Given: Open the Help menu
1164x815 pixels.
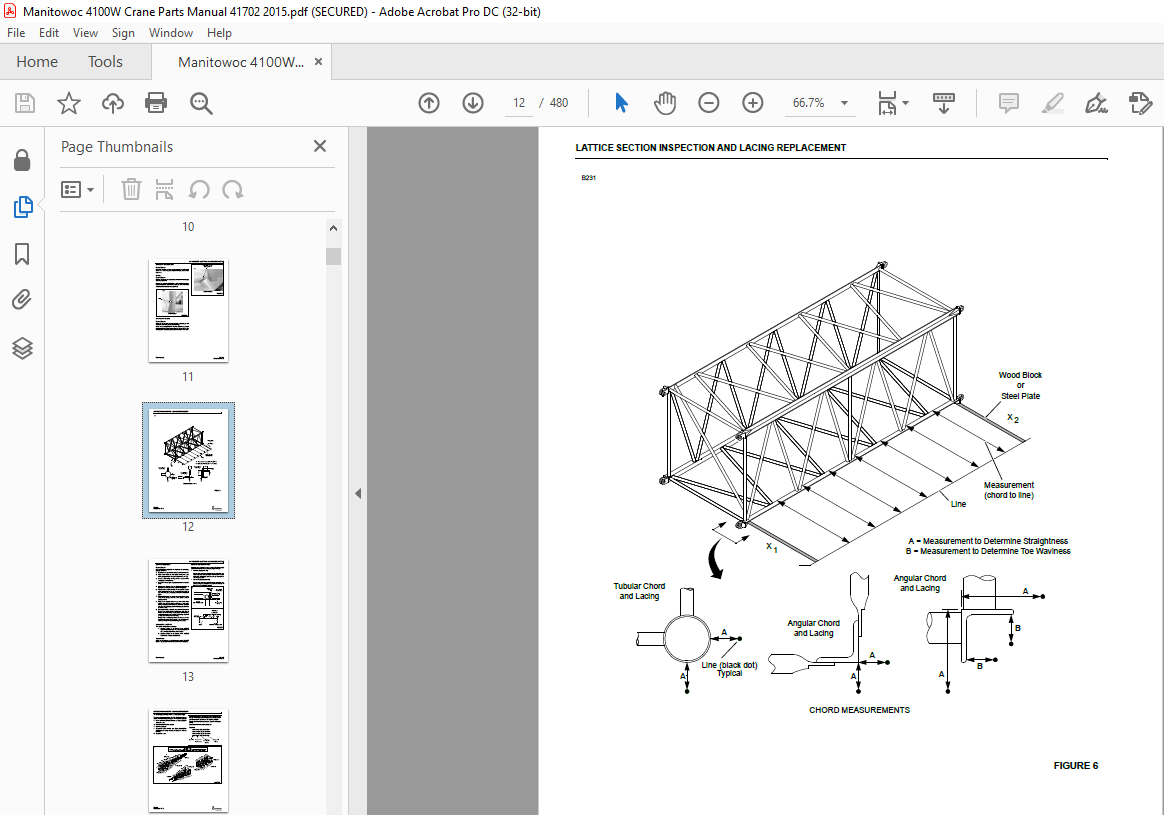Looking at the screenshot, I should pos(219,33).
